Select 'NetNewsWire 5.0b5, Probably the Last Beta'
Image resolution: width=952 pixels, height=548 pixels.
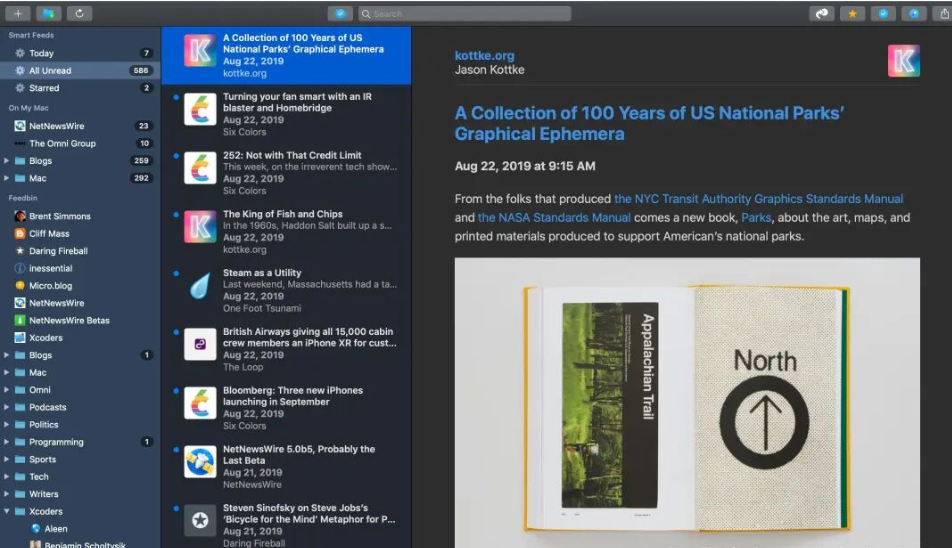[x=286, y=467]
